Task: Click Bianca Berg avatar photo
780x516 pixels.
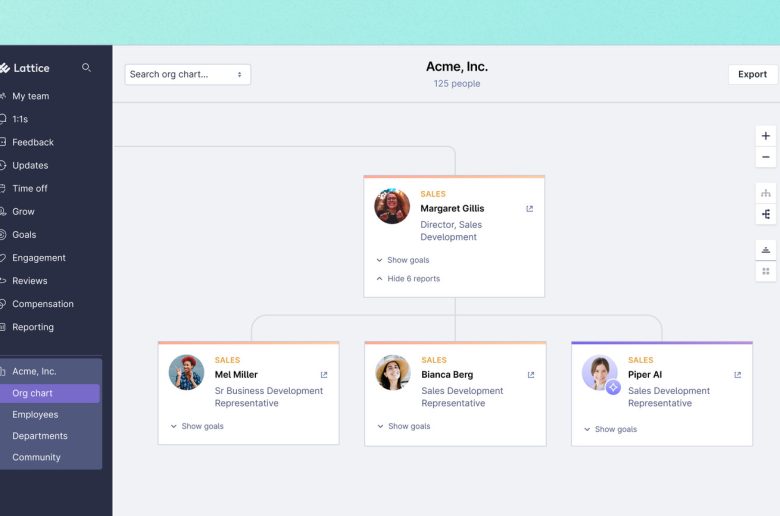Action: 393,372
